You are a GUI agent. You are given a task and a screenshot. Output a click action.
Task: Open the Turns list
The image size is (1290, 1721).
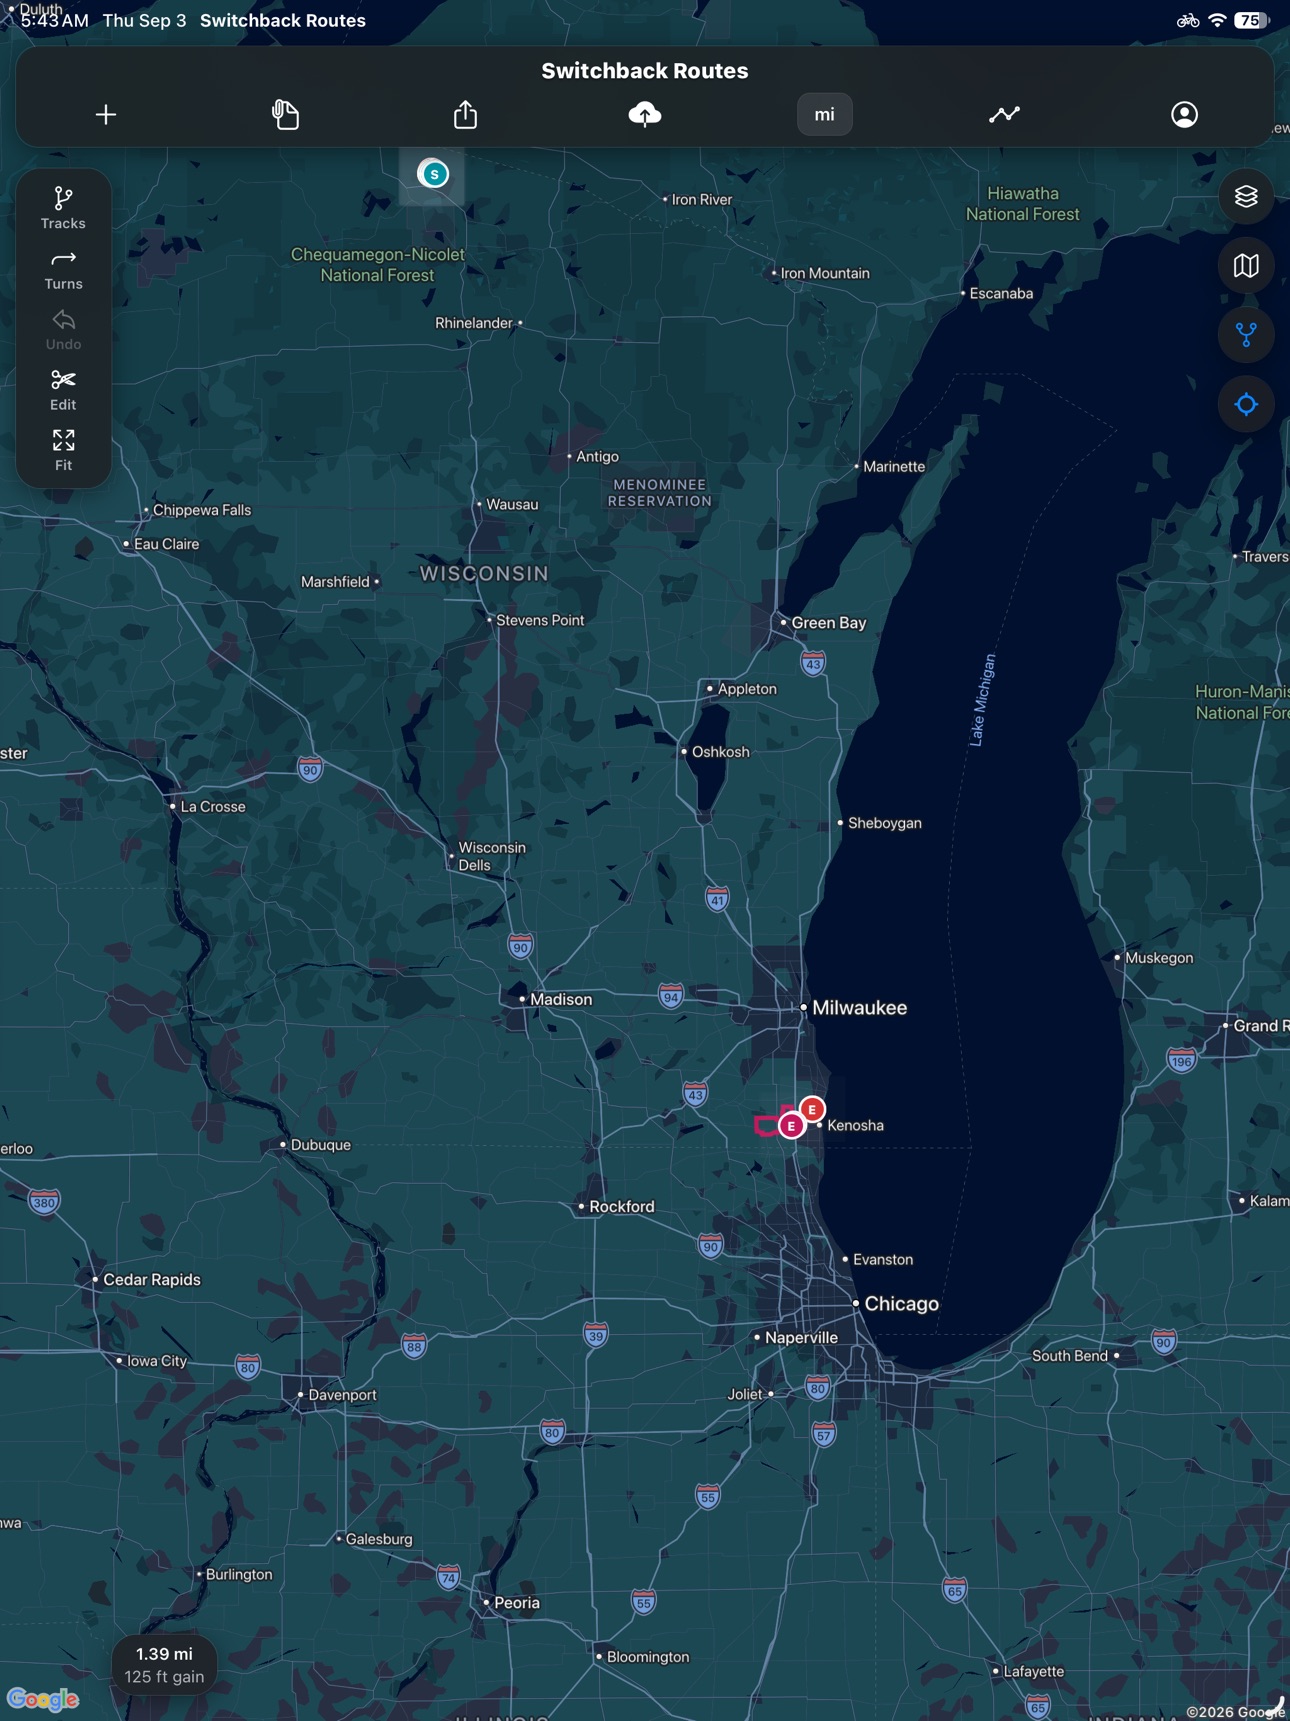pos(63,270)
